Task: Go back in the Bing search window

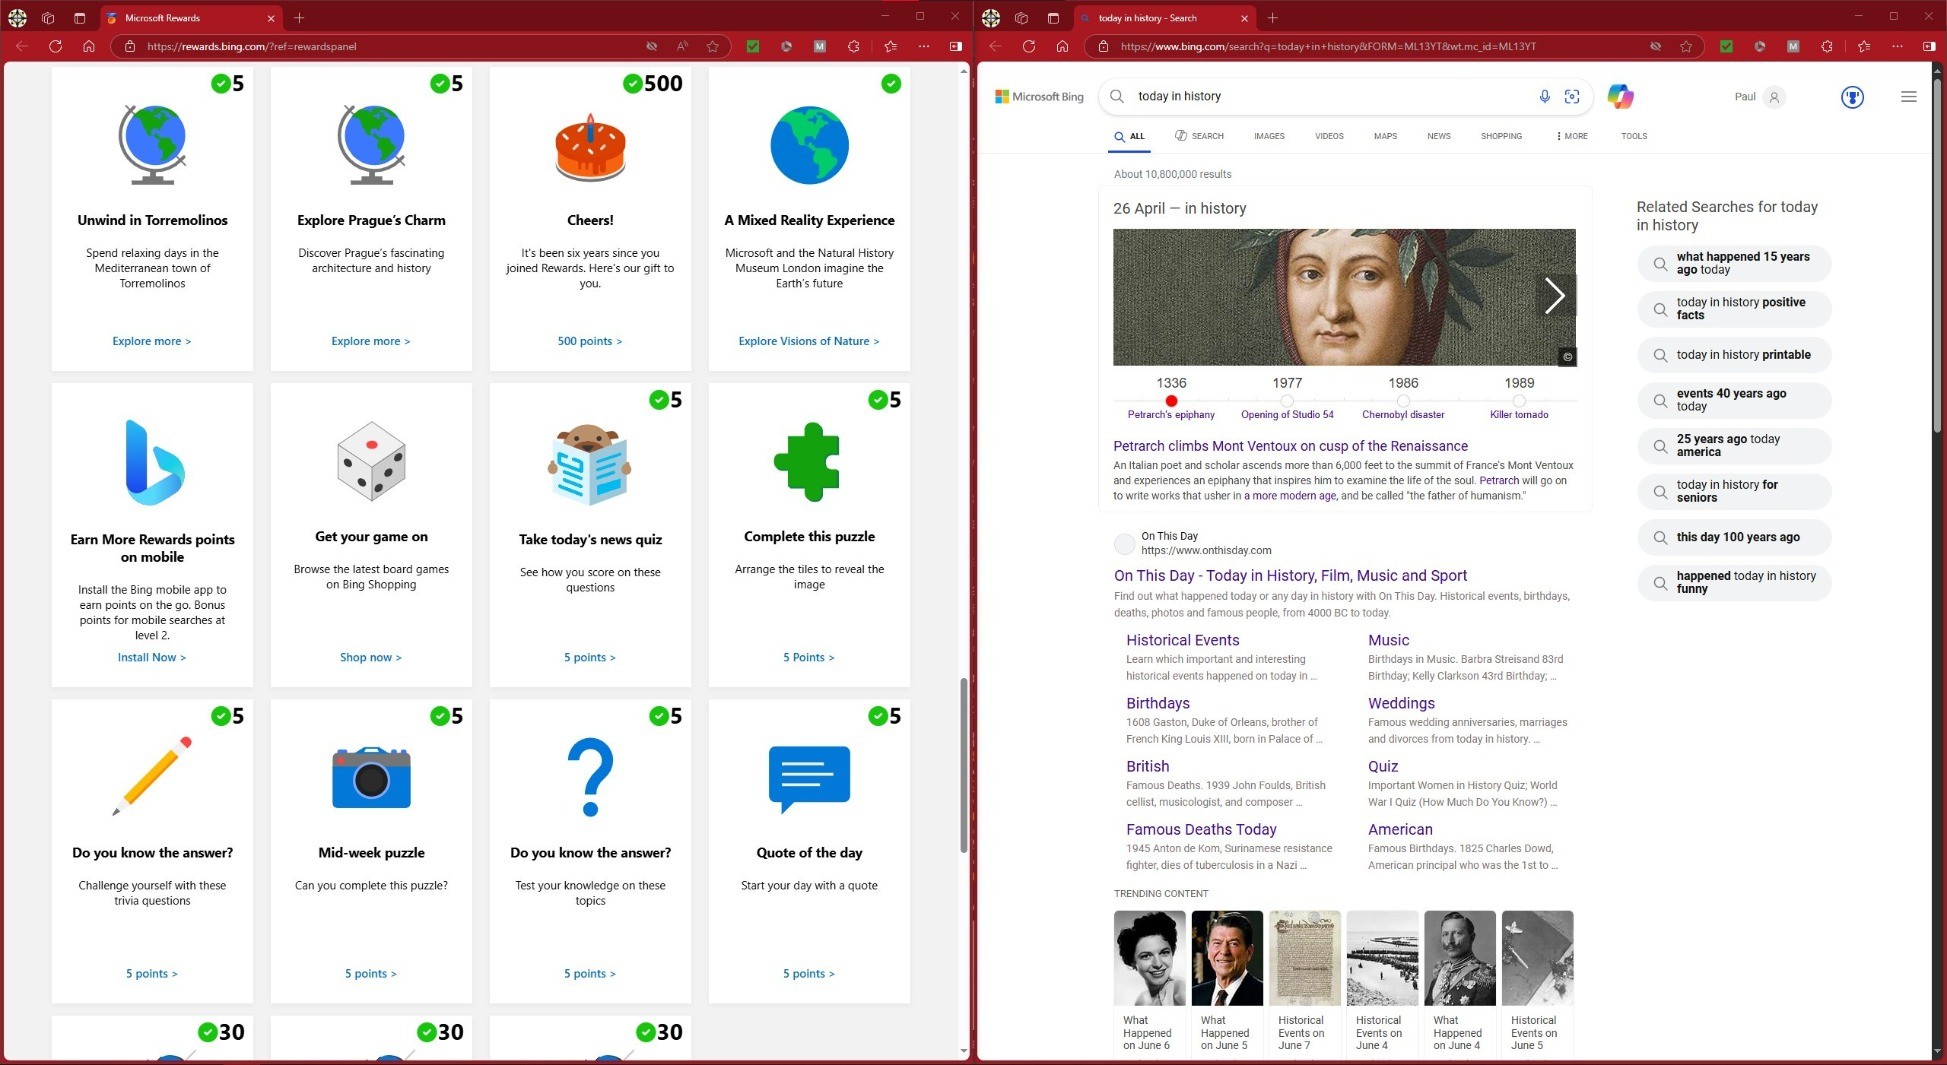Action: (995, 46)
